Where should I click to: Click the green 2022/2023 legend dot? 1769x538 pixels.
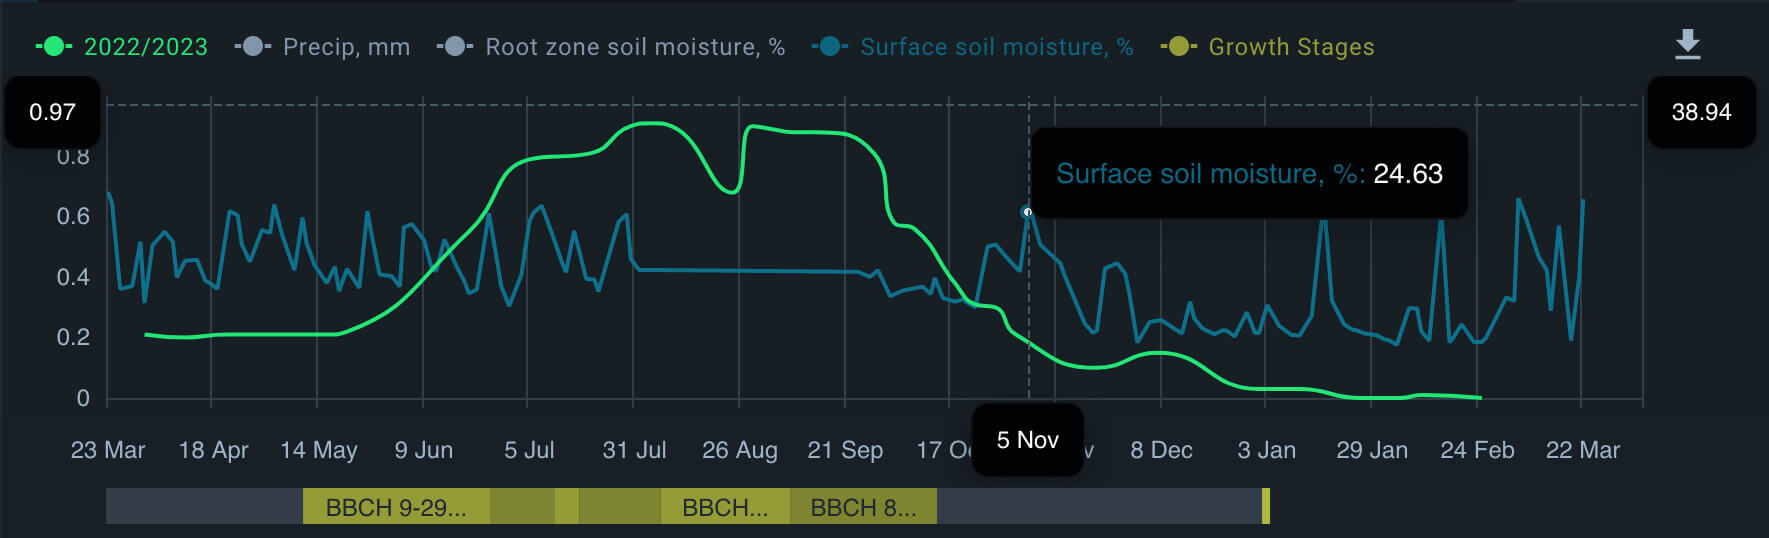[x=54, y=47]
